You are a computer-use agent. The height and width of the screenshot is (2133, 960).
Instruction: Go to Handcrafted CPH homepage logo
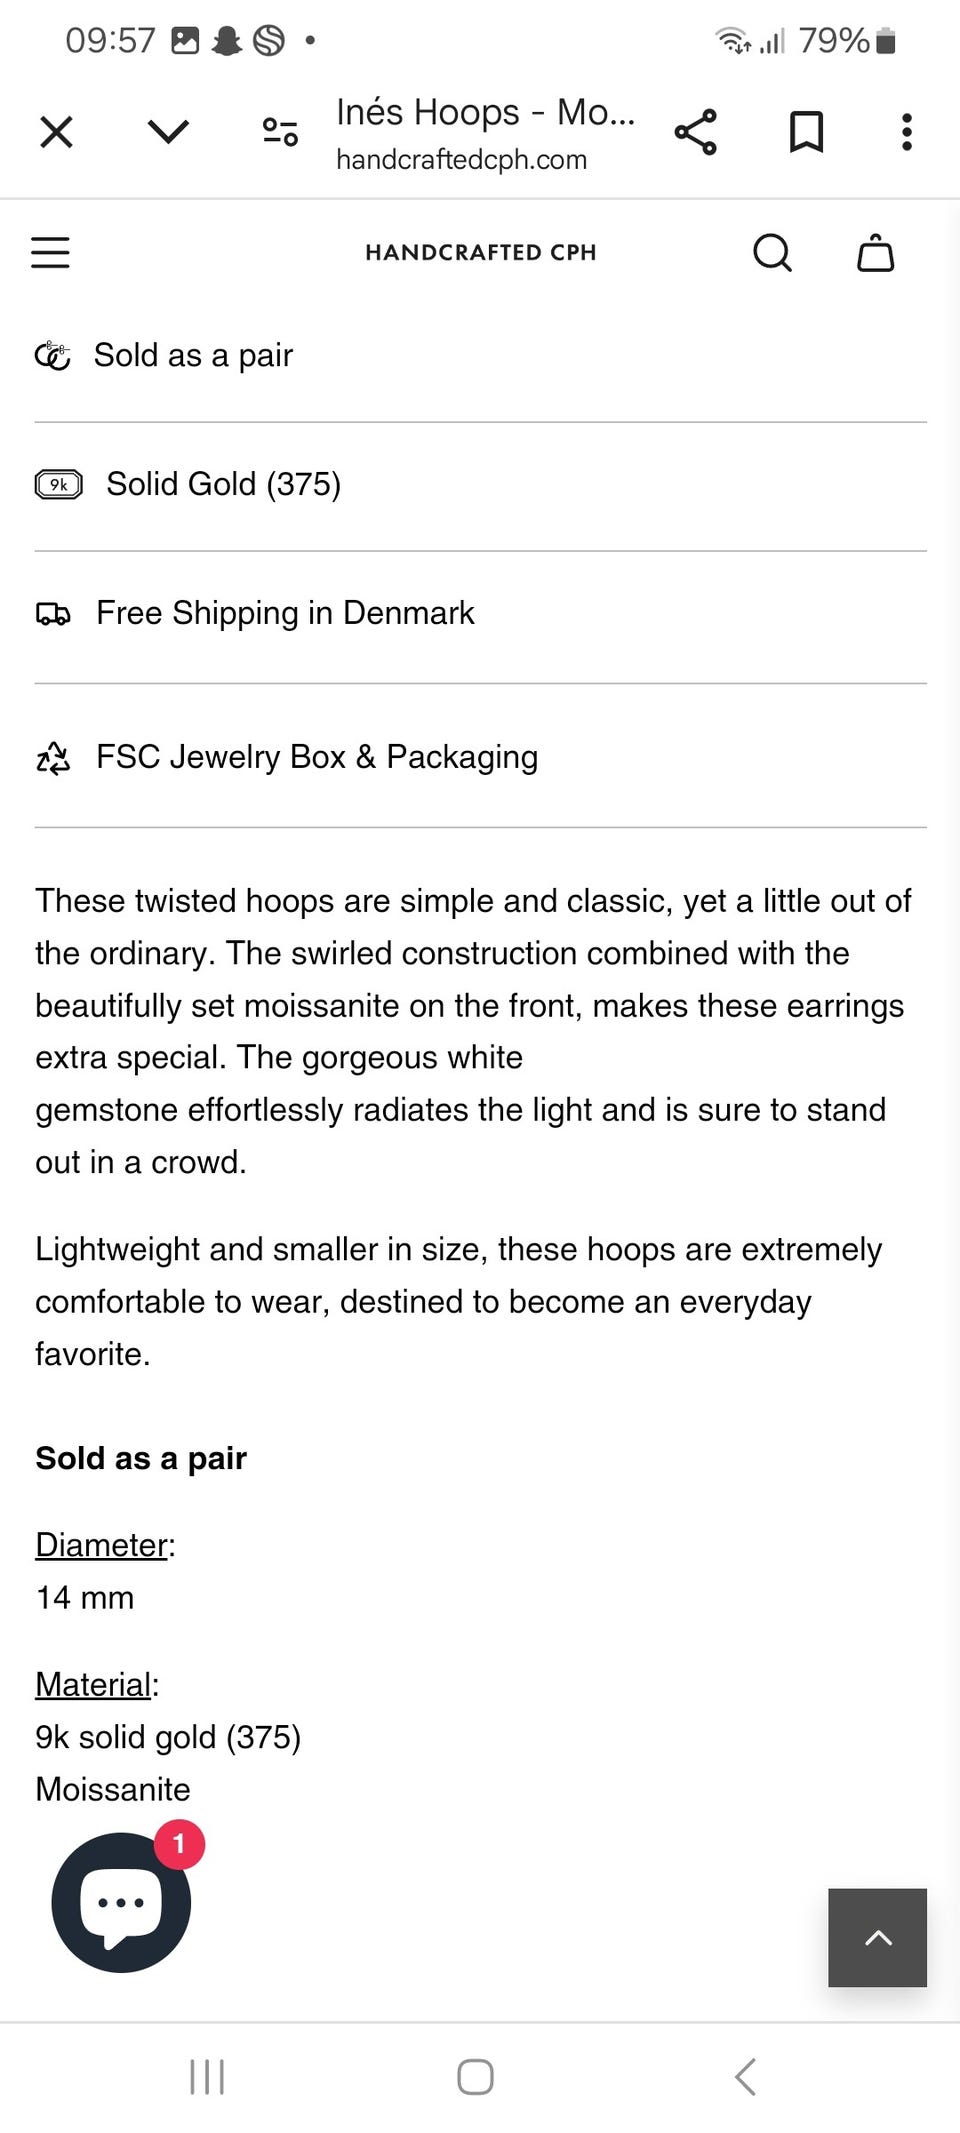click(481, 253)
